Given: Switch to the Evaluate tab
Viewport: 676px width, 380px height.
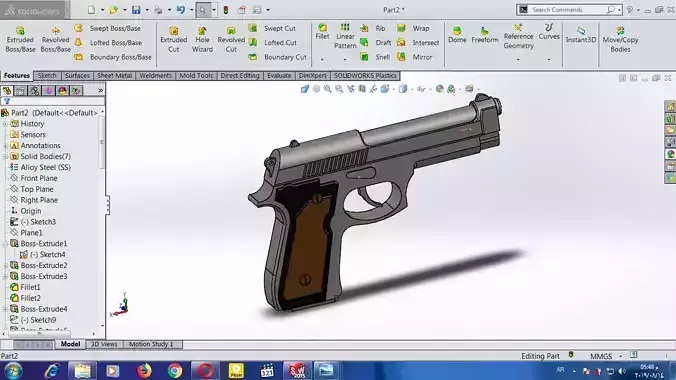Looking at the screenshot, I should 279,75.
